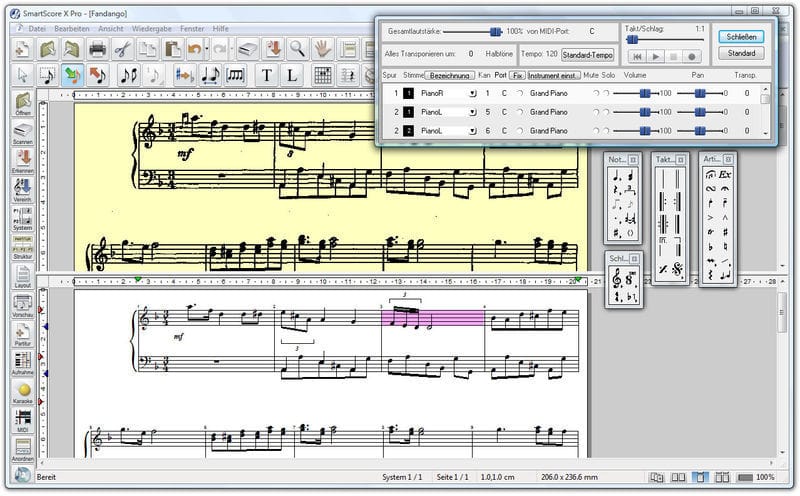Open Karaoke view from the left sidebar
Viewport: 800px width, 496px height.
(x=23, y=391)
